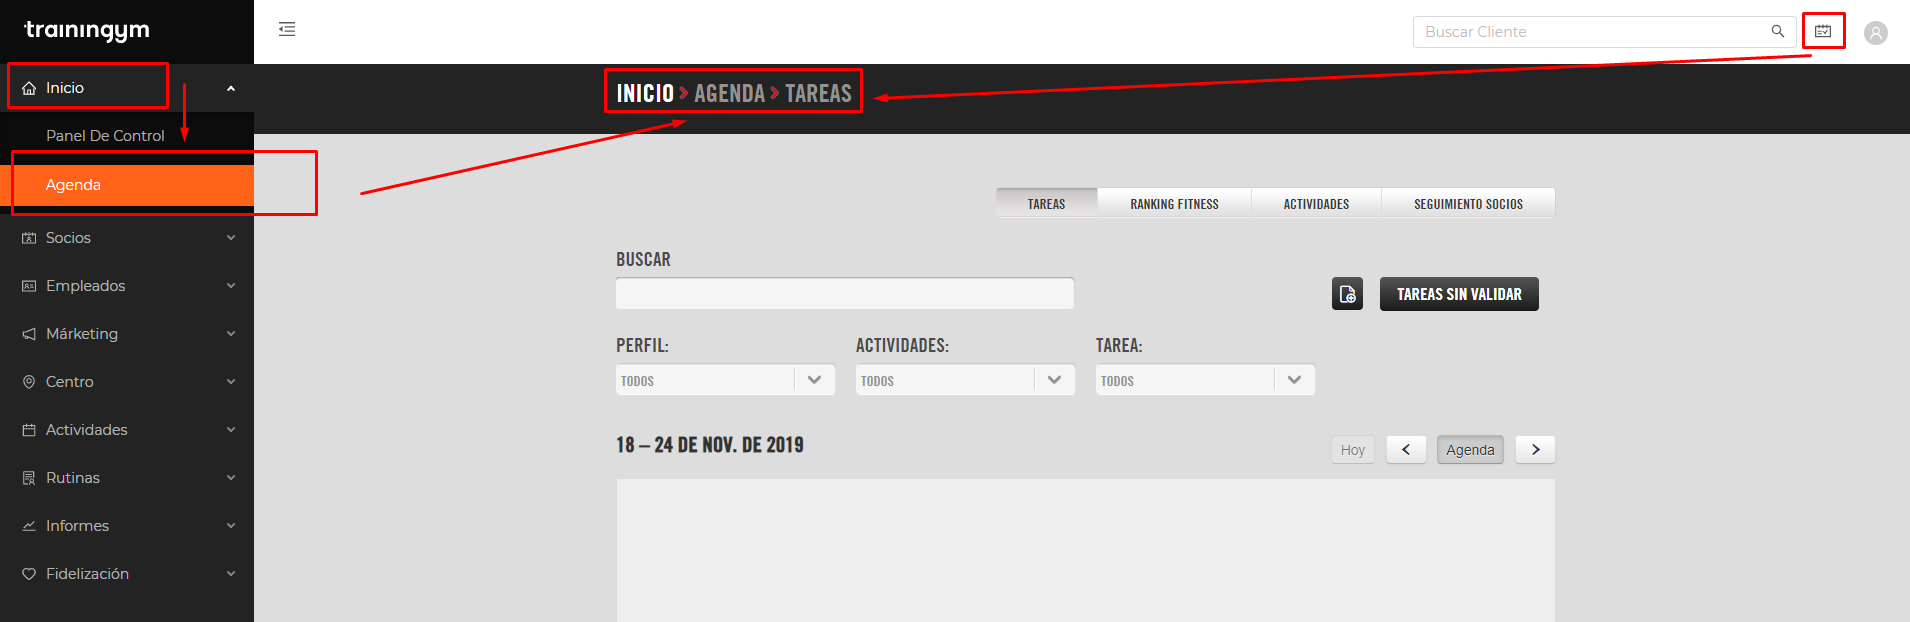Viewport: 1910px width, 622px height.
Task: Click the Rutinas sidebar icon
Action: (29, 478)
